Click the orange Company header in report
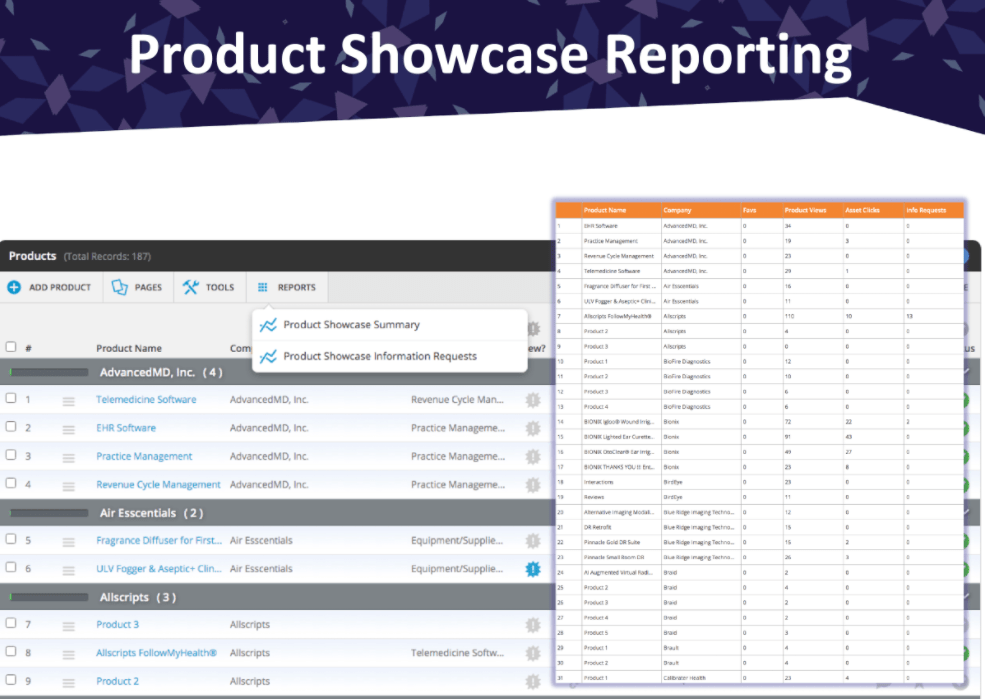The width and height of the screenshot is (985, 699). point(677,210)
